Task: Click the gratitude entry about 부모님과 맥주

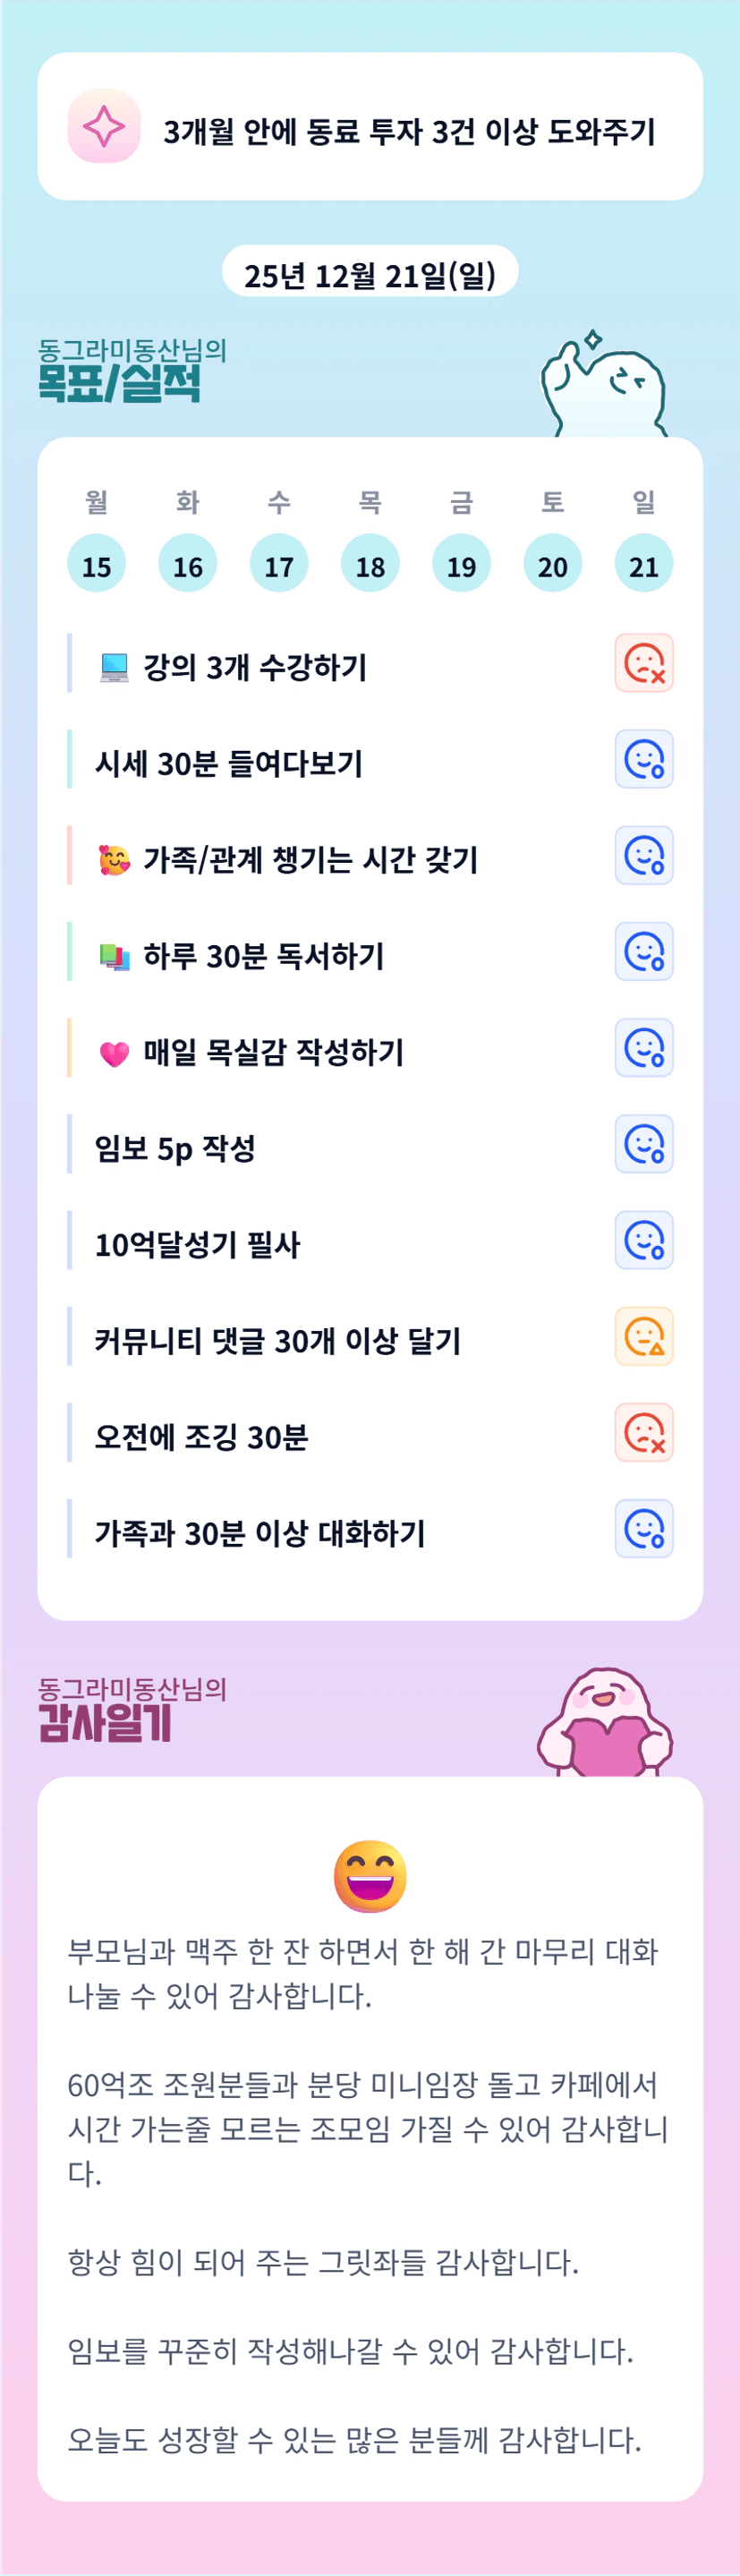Action: tap(362, 1972)
